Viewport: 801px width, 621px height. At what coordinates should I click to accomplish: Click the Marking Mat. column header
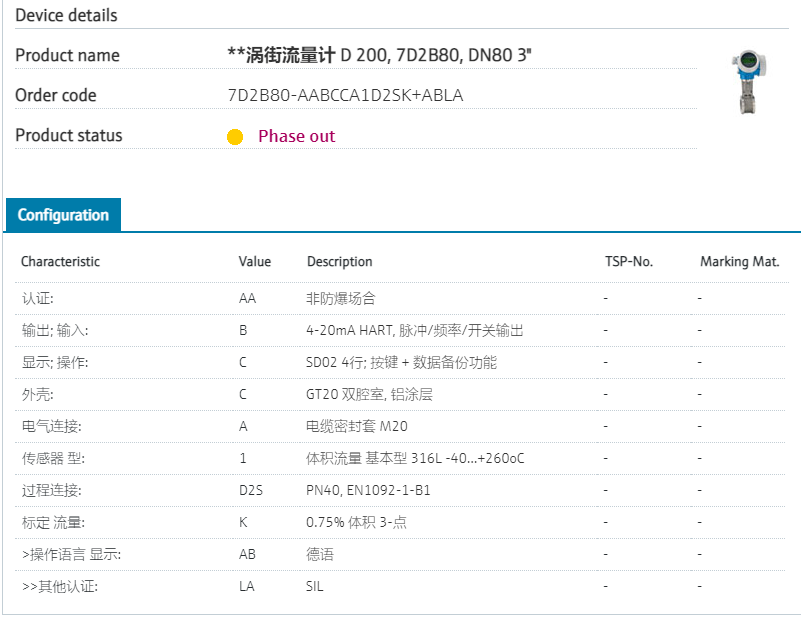[739, 262]
